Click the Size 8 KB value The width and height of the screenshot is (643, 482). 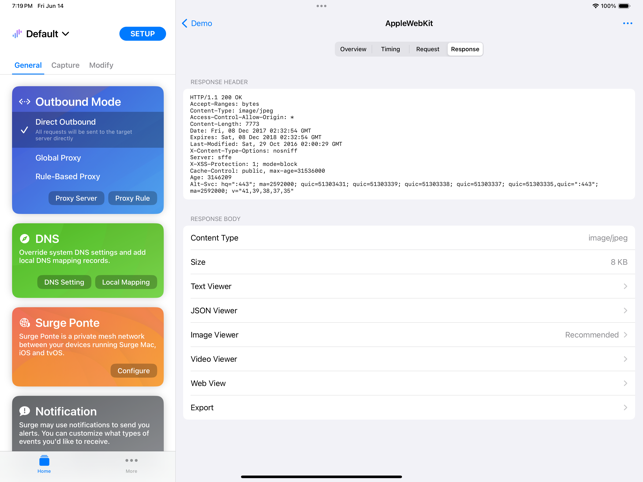(619, 262)
